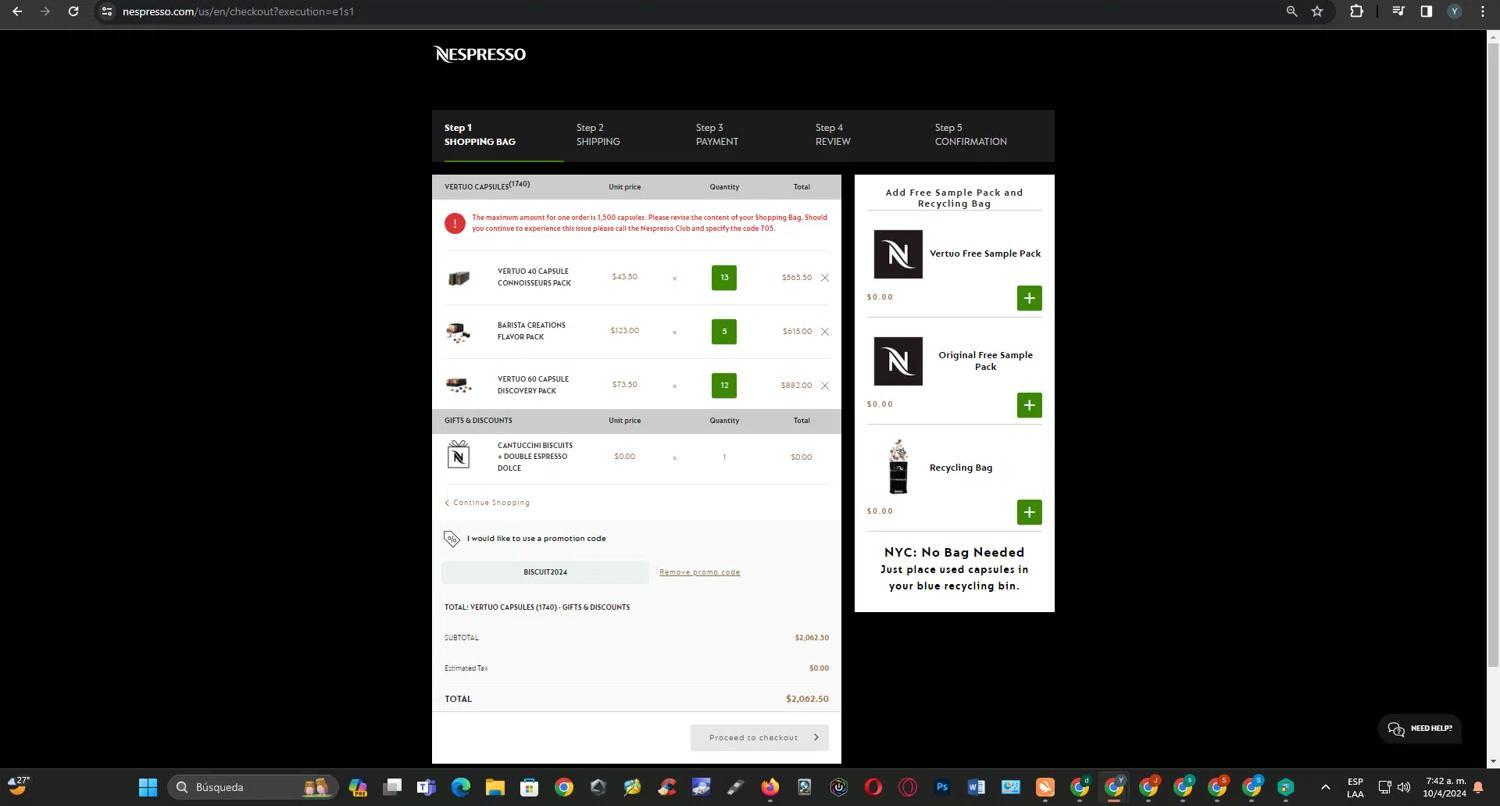Open browser side panel icon
The image size is (1500, 806).
1426,11
